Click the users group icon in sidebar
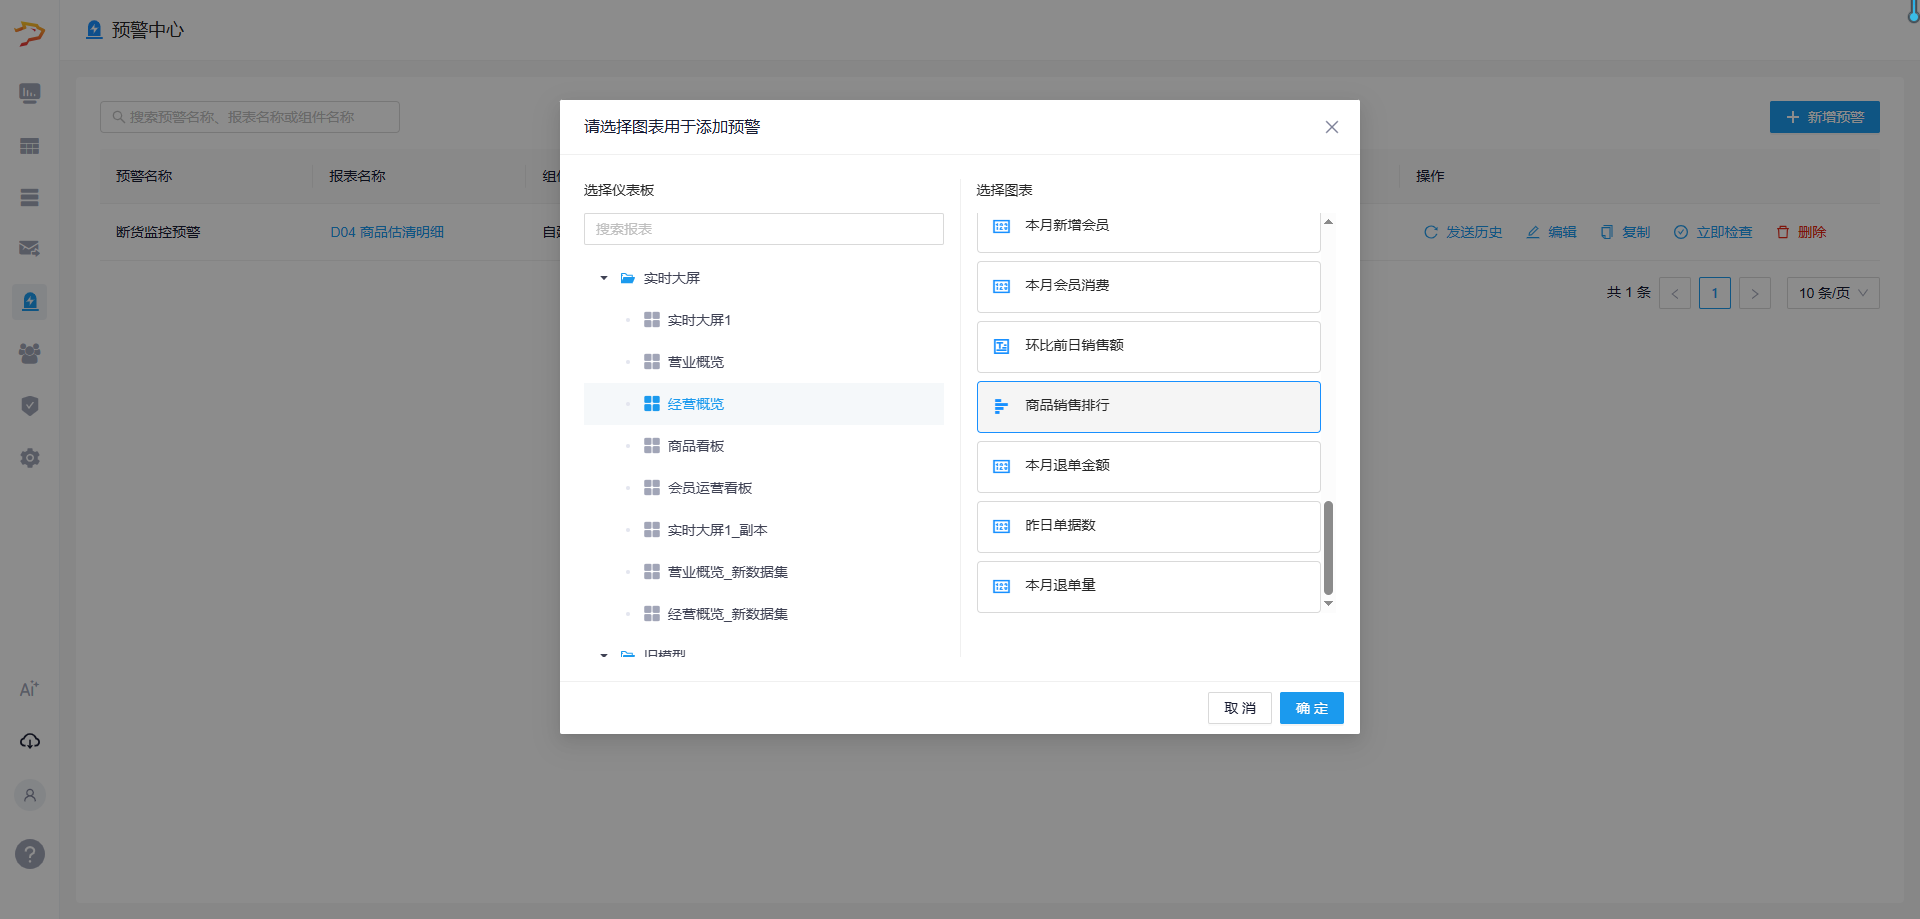 [29, 354]
